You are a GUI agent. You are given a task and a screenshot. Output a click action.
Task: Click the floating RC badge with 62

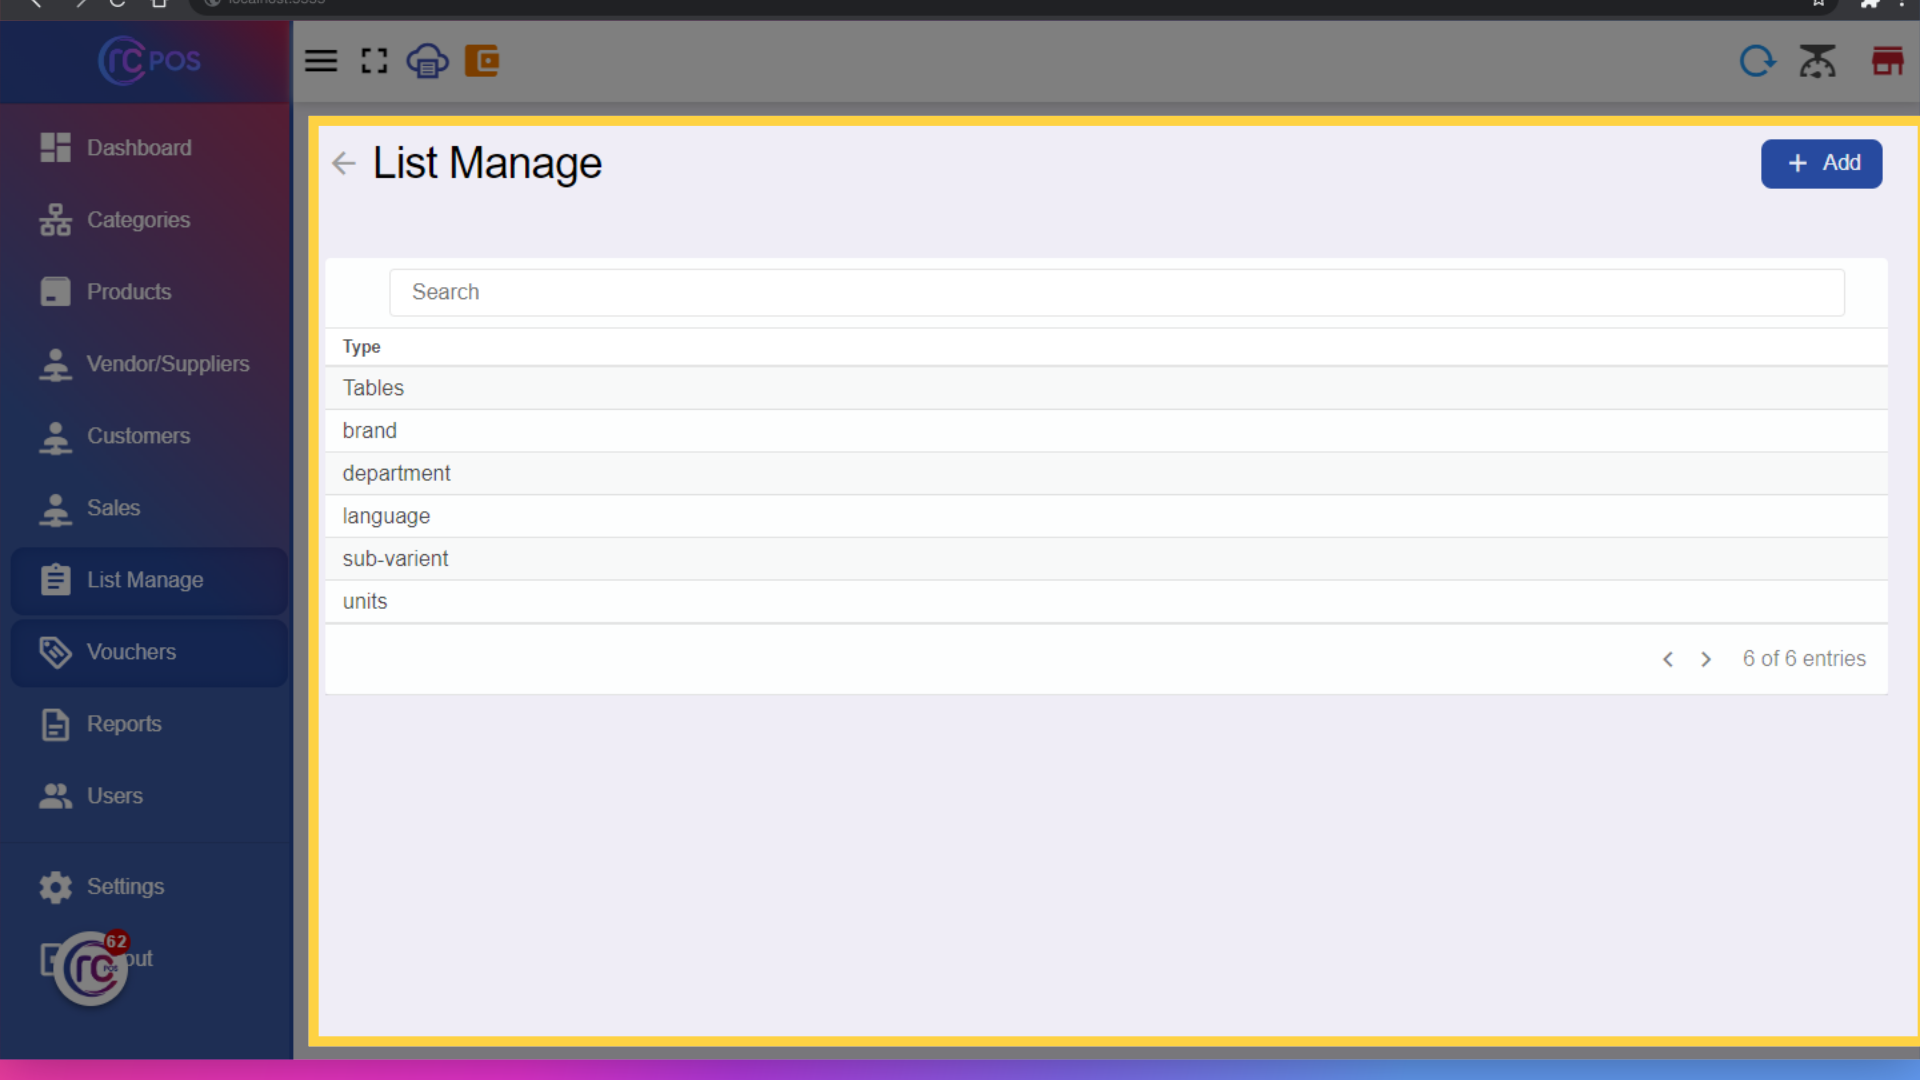tap(92, 967)
